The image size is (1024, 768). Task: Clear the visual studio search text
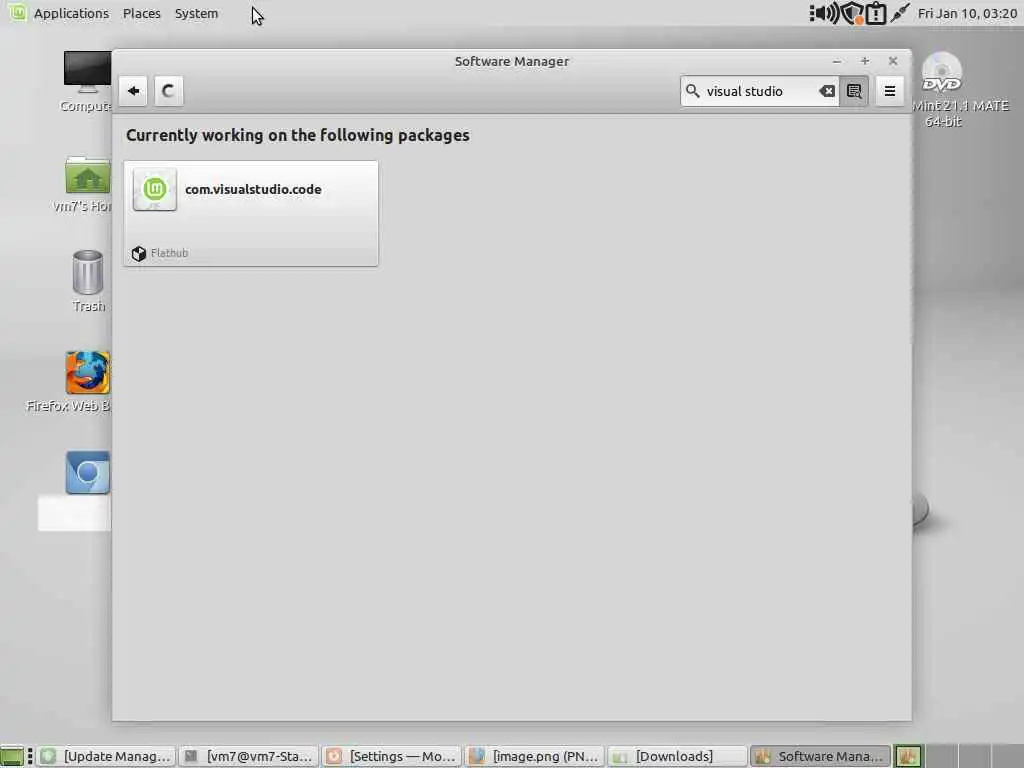pos(827,91)
